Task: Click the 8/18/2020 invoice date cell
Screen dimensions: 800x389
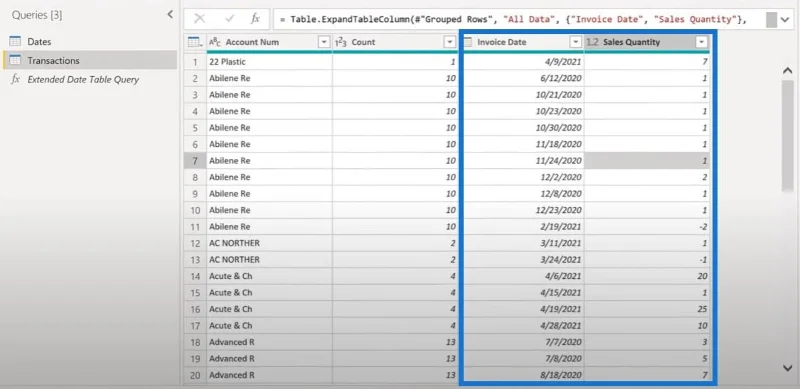Action: (523, 375)
